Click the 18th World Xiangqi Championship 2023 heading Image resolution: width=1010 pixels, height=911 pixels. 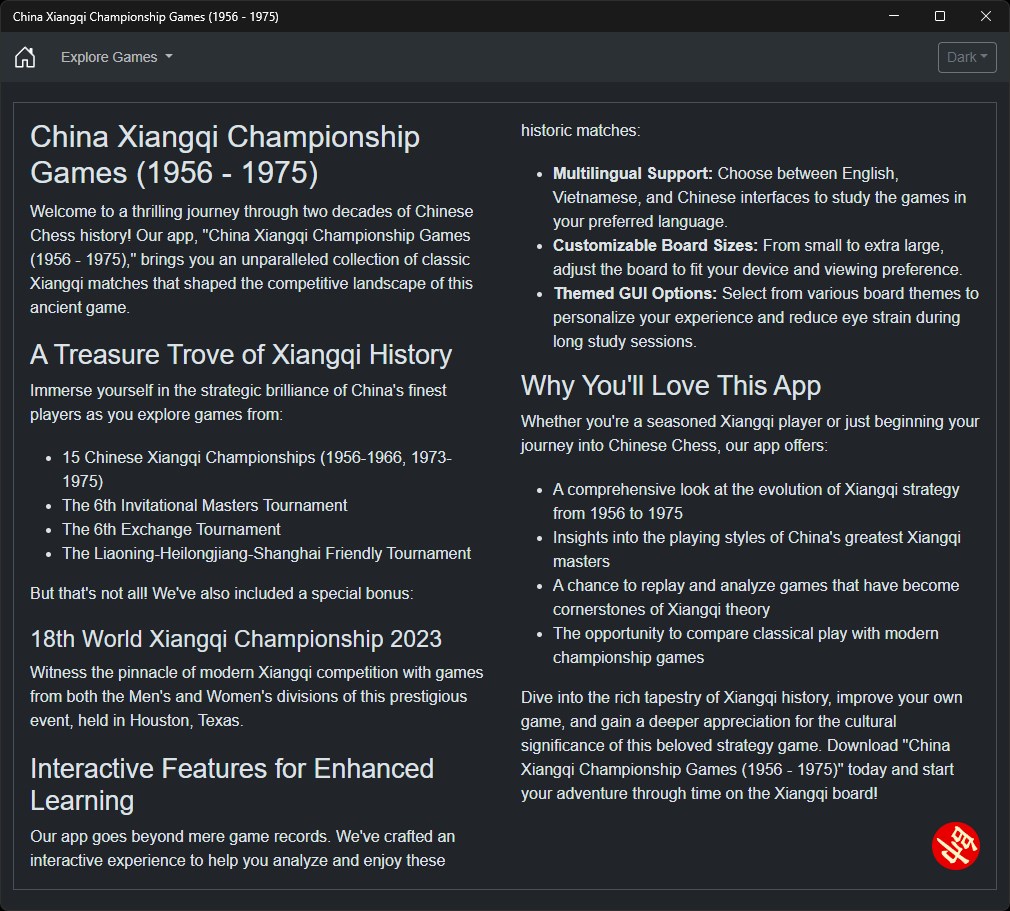tap(236, 638)
